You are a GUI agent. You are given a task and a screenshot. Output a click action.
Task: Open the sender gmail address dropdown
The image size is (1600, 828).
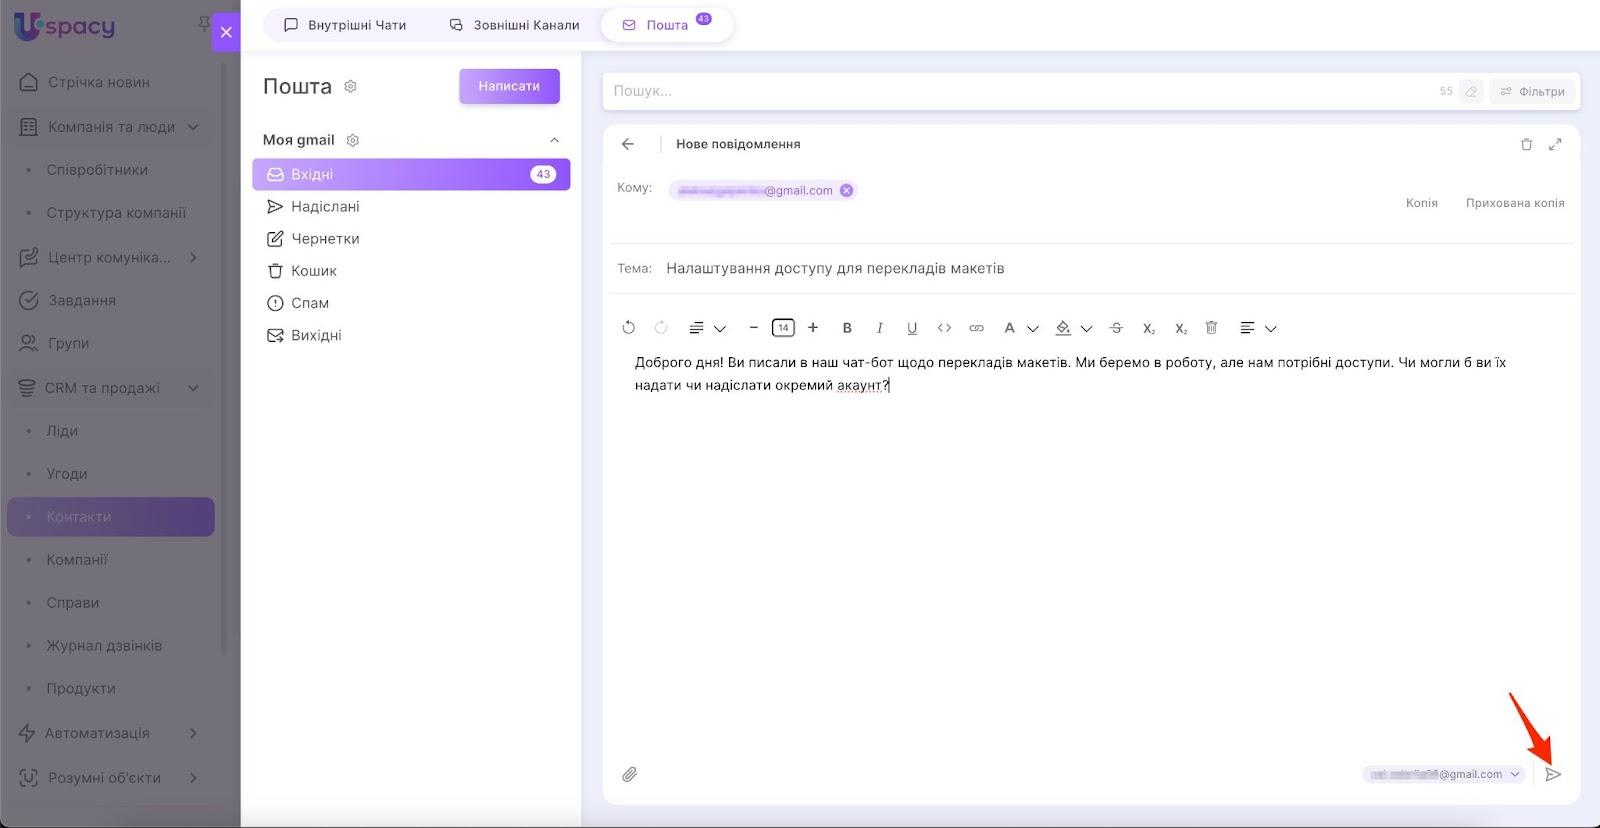[x=1444, y=774]
